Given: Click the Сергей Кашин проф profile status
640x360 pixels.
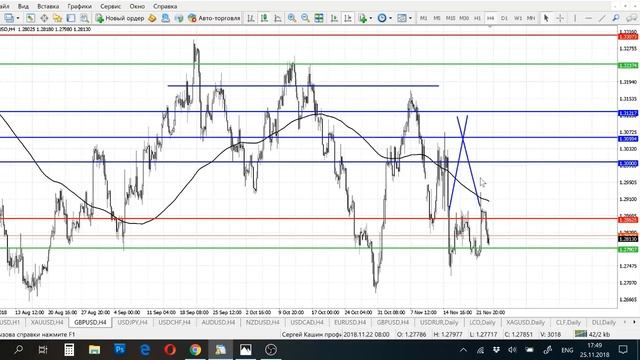Looking at the screenshot, I should click(x=311, y=334).
